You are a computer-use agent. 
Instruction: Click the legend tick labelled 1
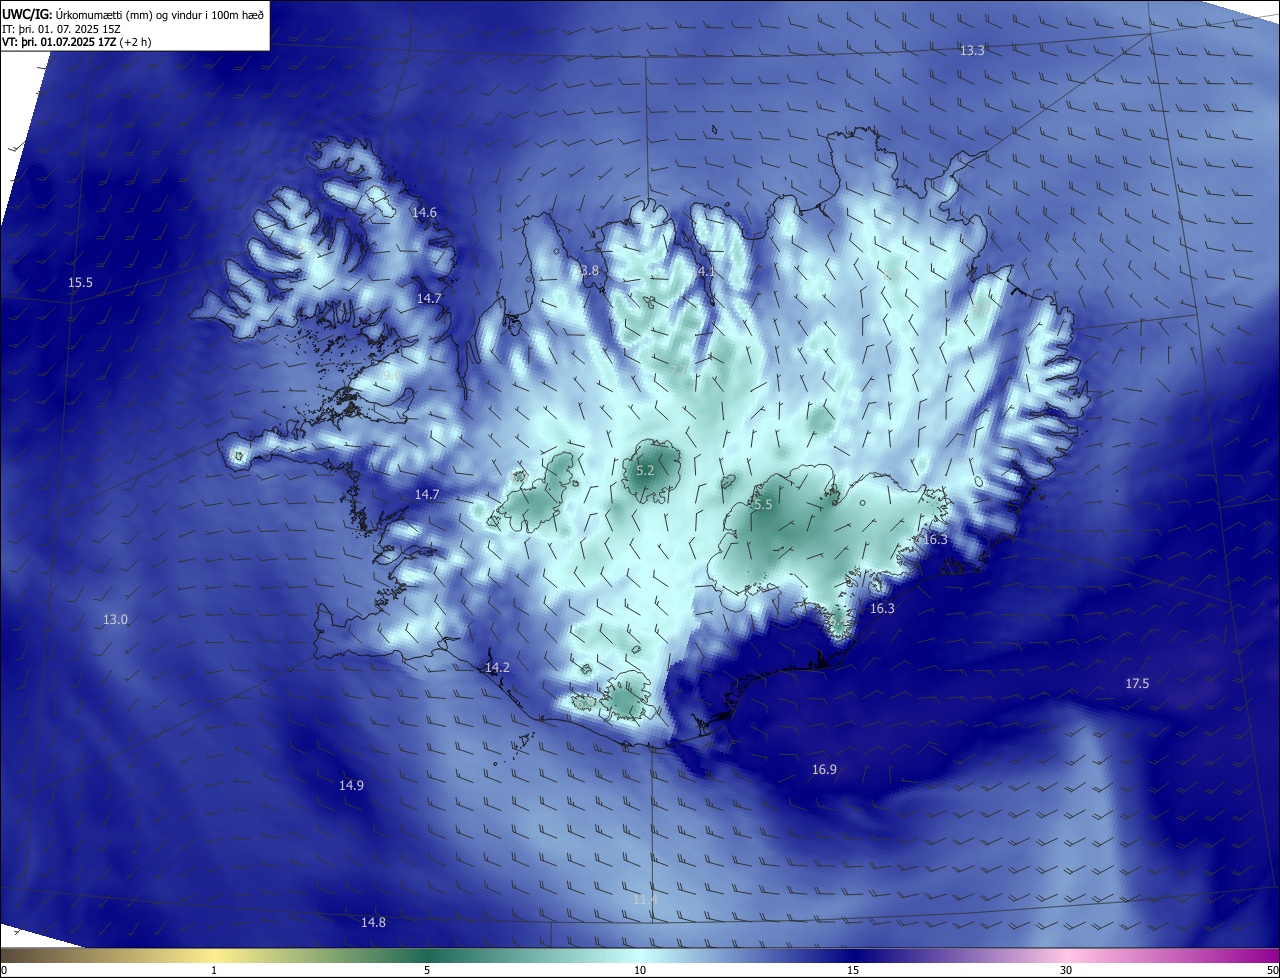pos(214,971)
